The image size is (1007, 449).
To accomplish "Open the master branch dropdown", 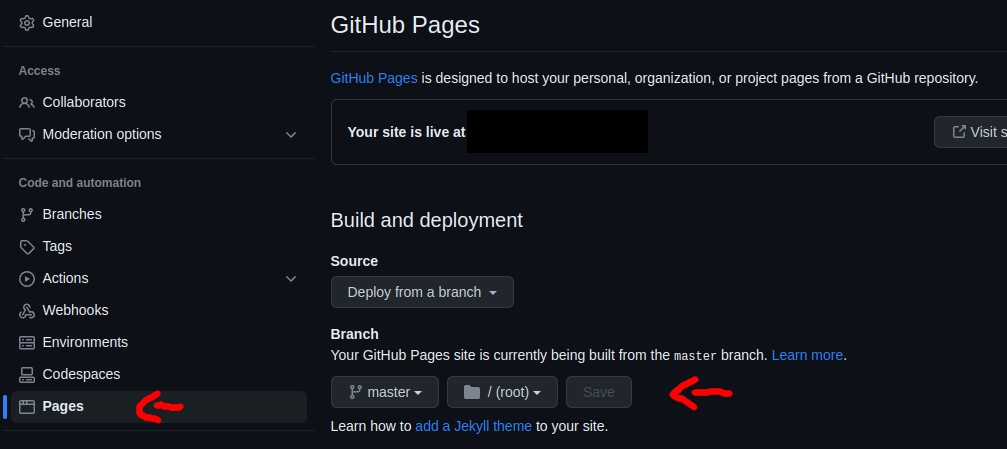I will [x=385, y=392].
